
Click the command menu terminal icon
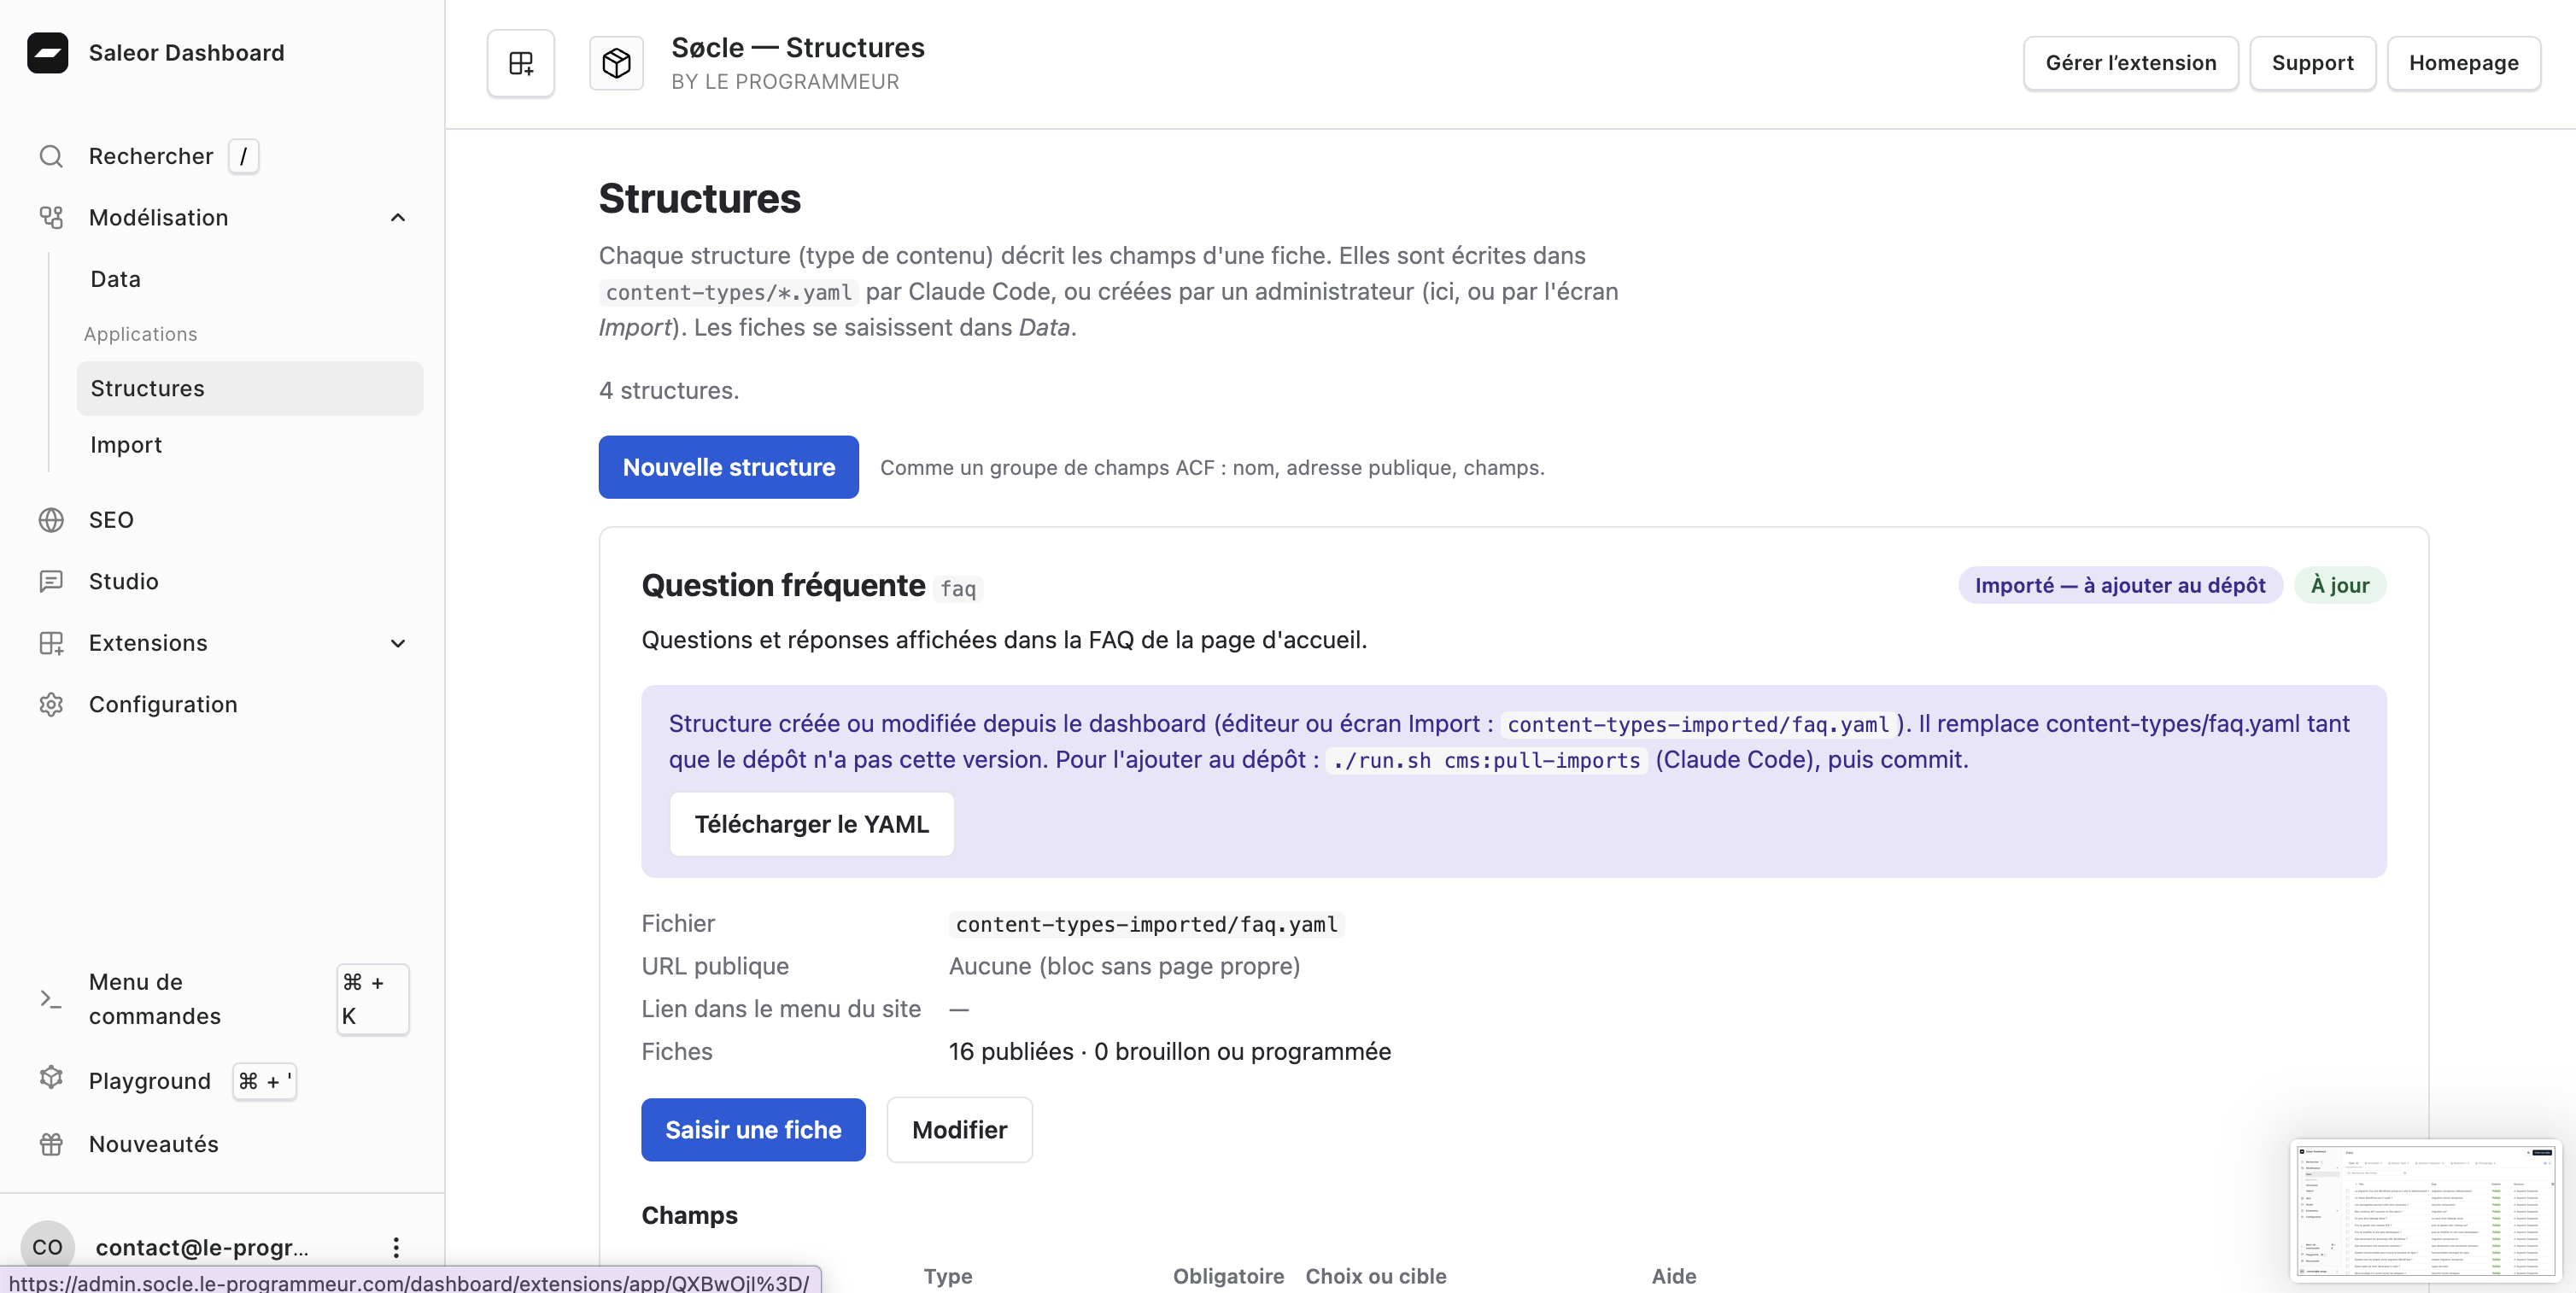51,998
